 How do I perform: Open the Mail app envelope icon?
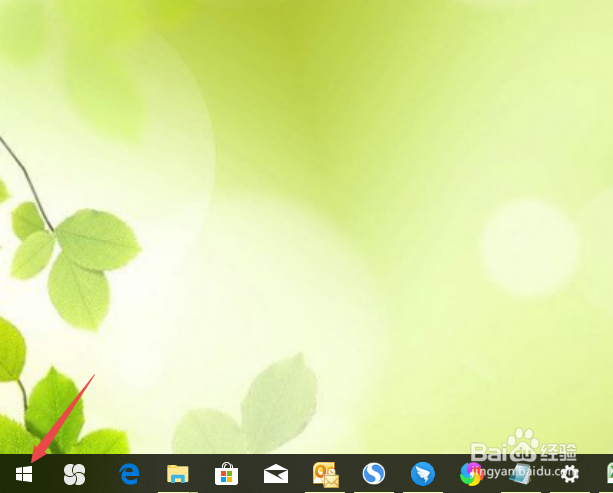coord(276,473)
